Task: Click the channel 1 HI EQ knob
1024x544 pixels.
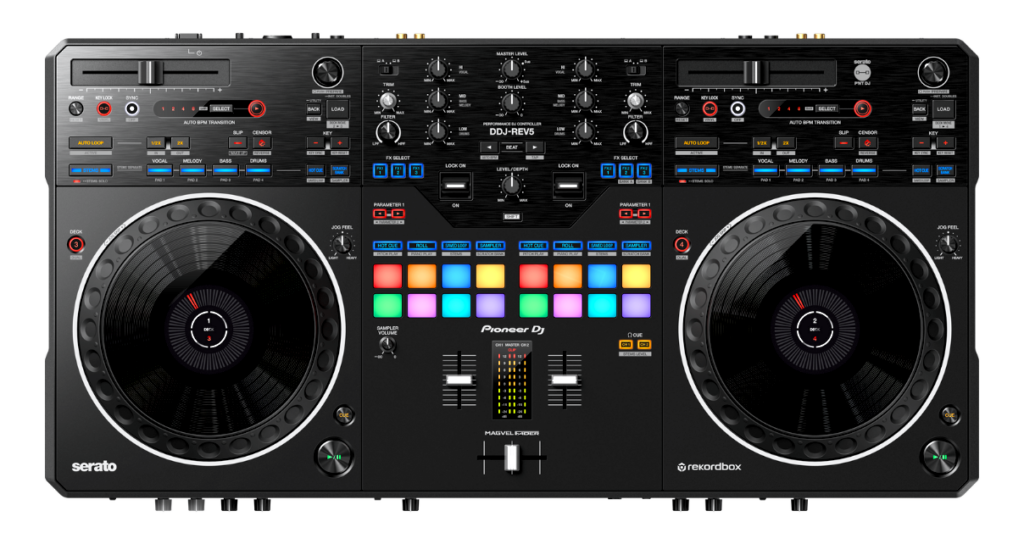Action: (437, 69)
